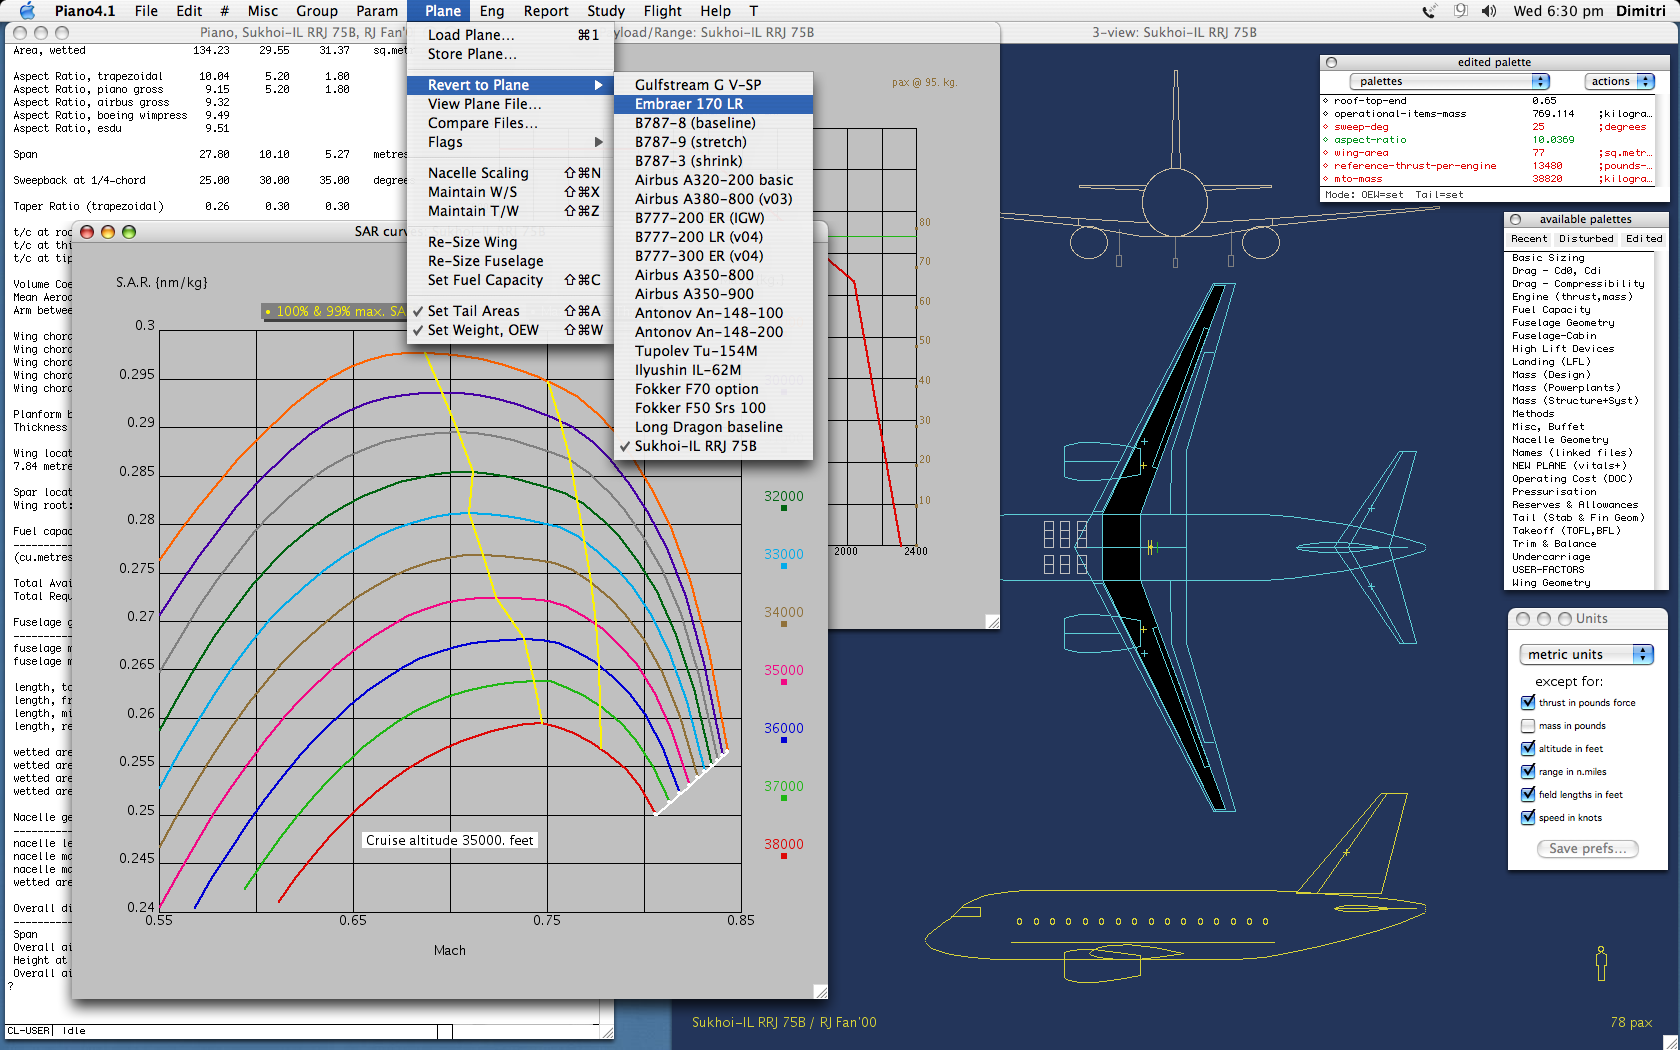This screenshot has height=1050, width=1680.
Task: Click the Save prefs button
Action: click(x=1588, y=848)
